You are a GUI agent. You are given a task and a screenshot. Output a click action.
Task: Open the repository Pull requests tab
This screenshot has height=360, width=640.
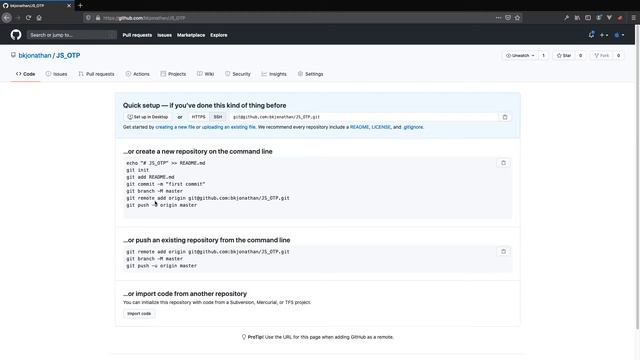[96, 74]
